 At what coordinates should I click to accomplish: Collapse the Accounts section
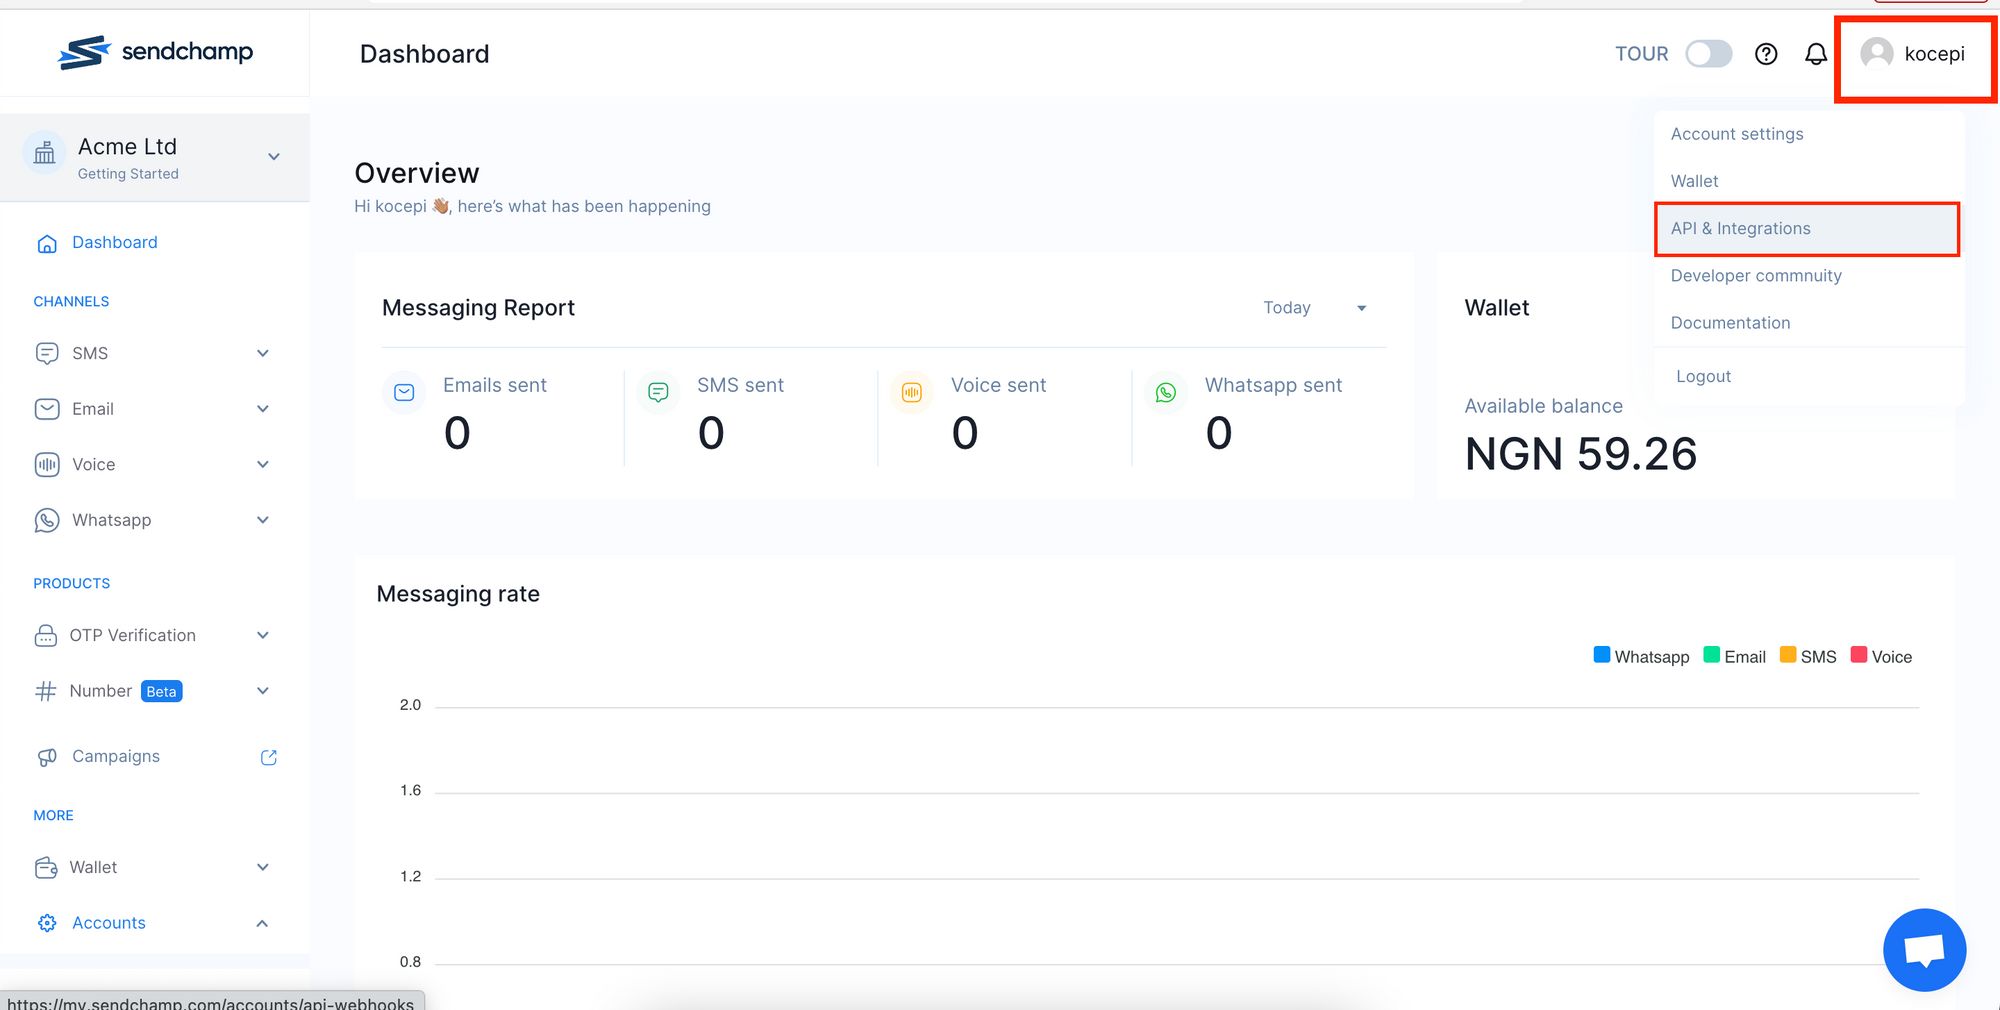point(262,922)
